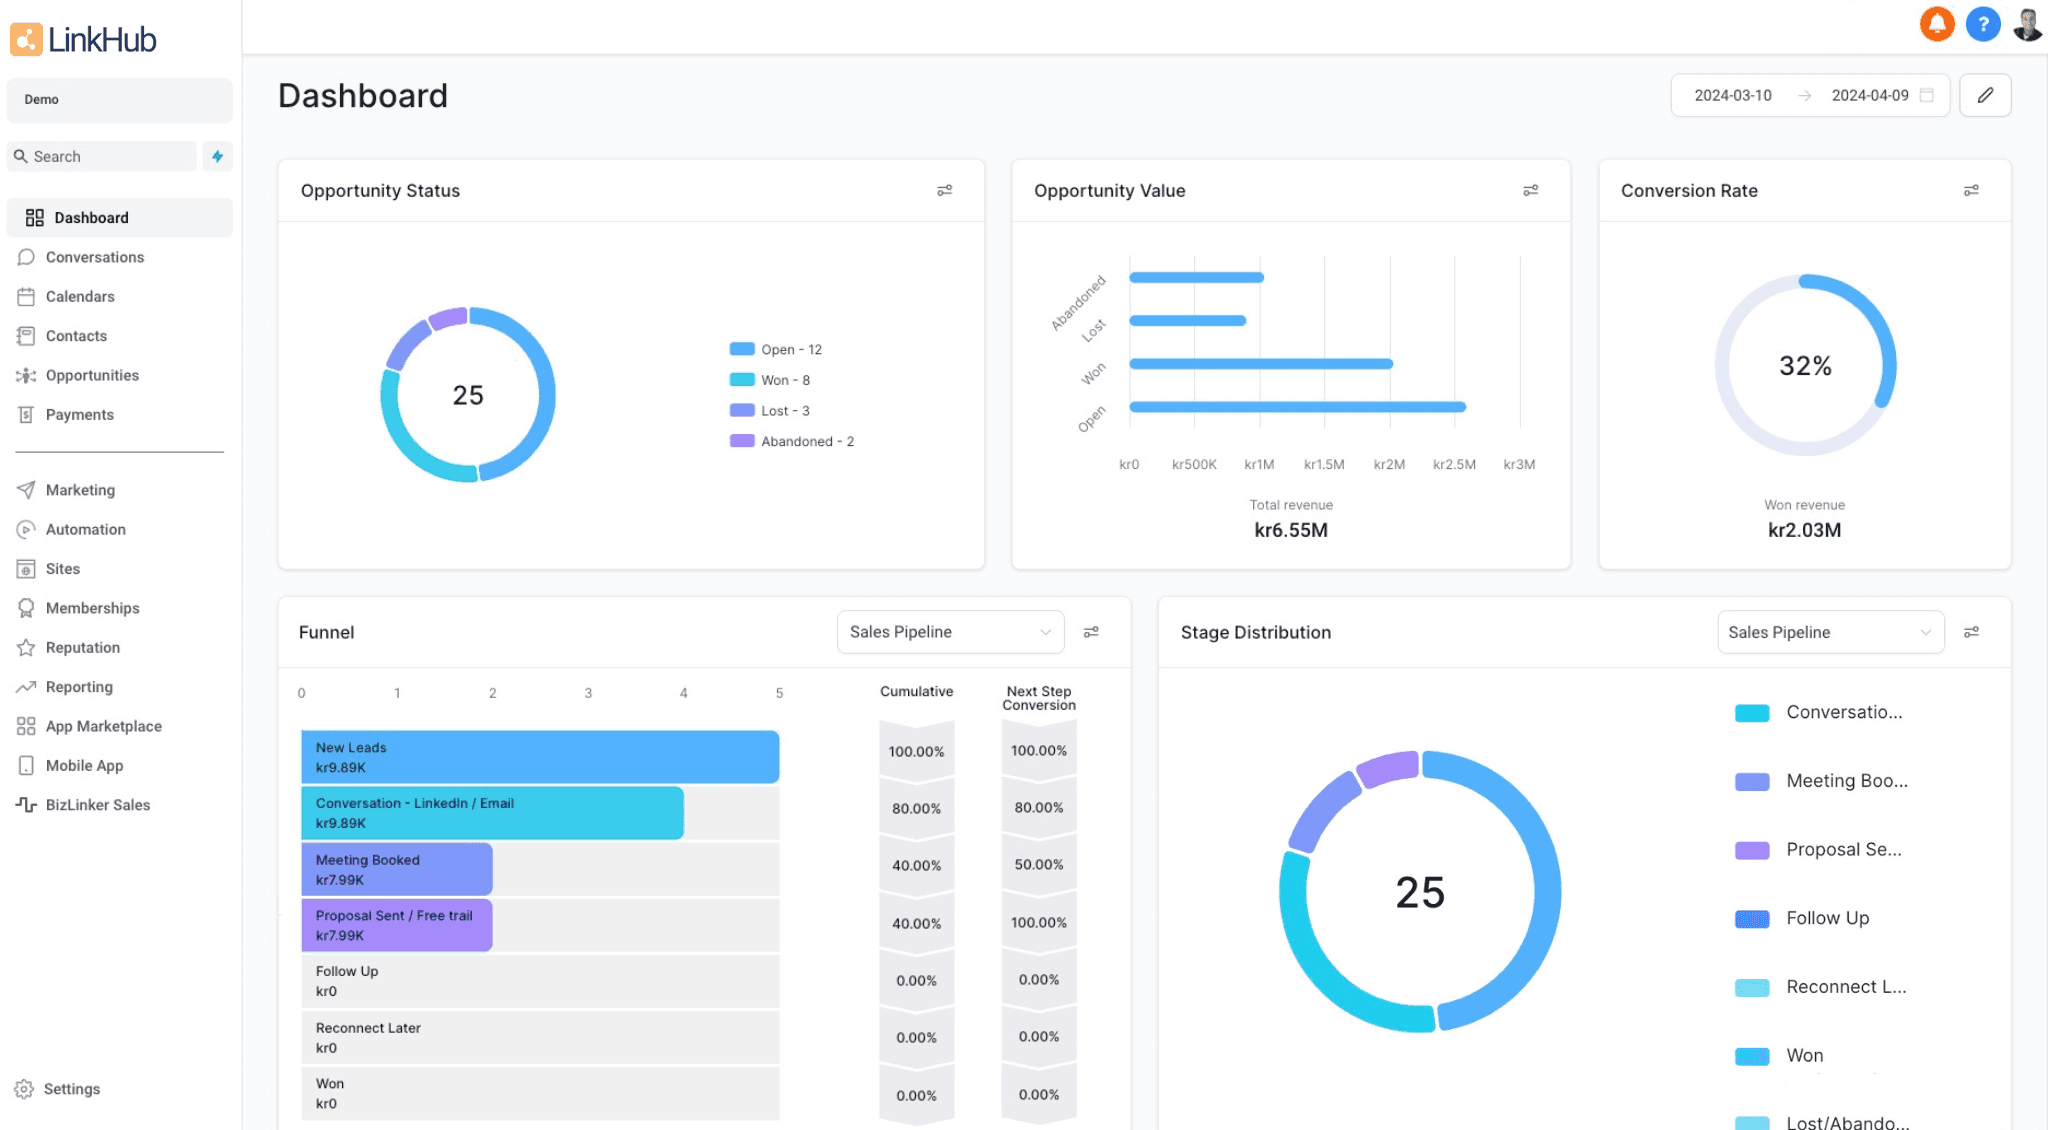Open Opportunity Status widget settings icon
Viewport: 2048px width, 1130px height.
coord(944,190)
